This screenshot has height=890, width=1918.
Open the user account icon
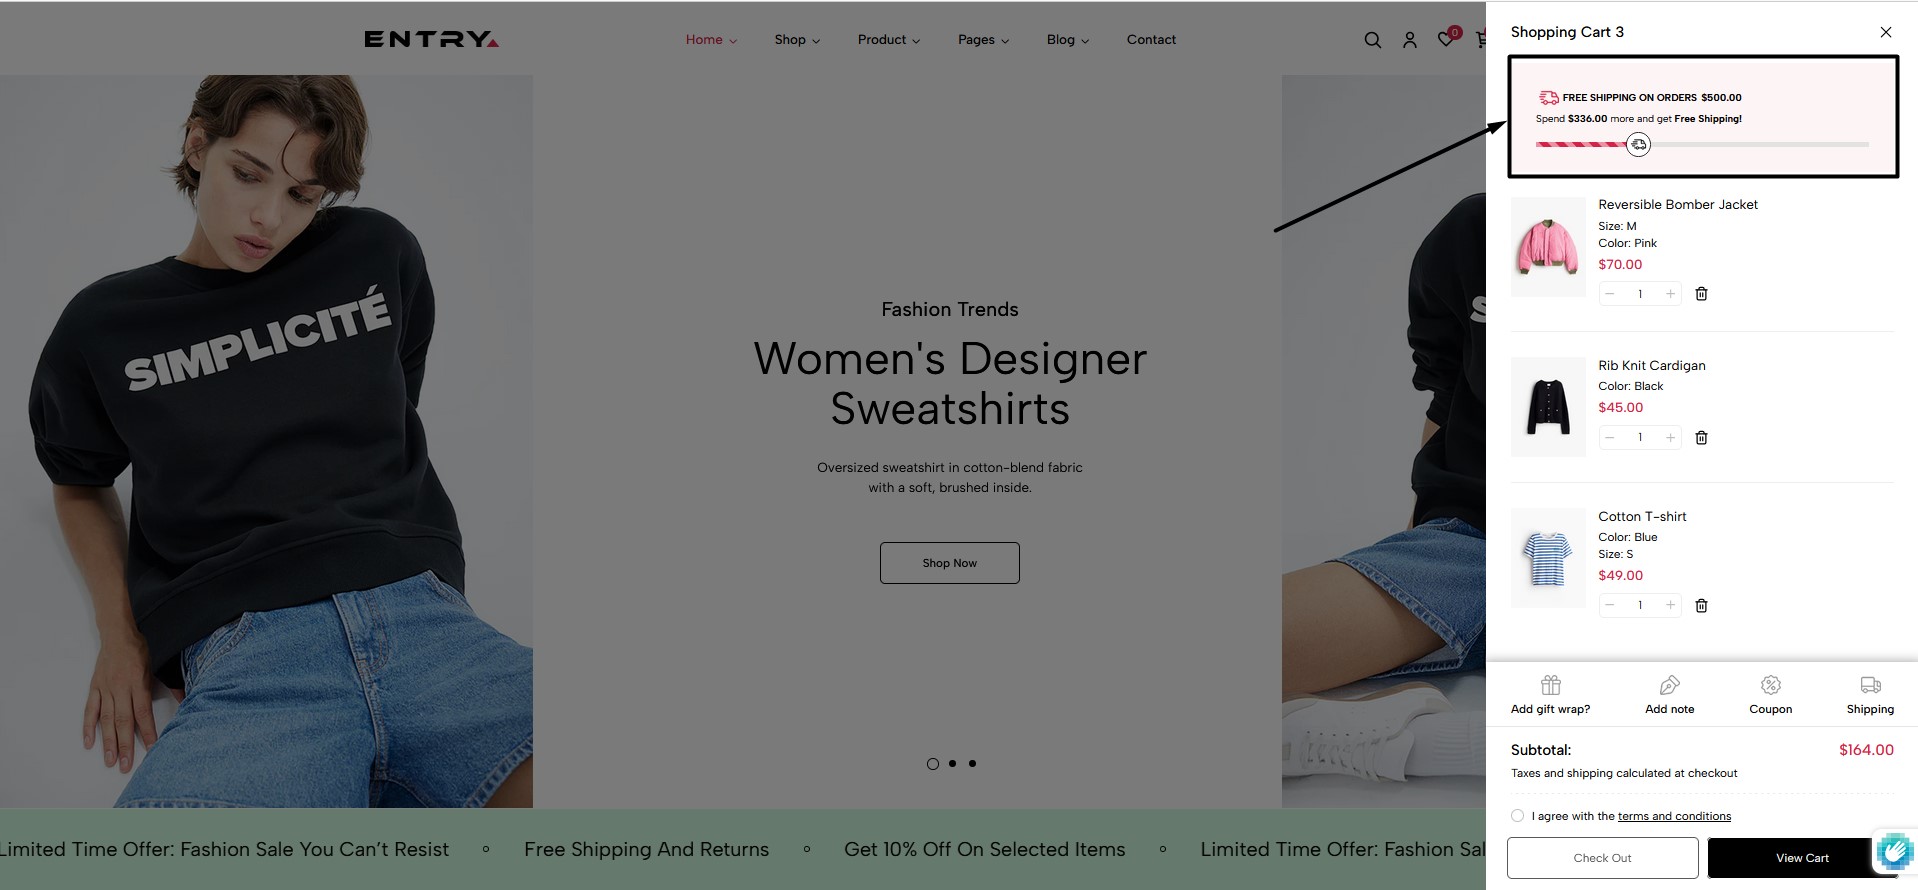1409,40
